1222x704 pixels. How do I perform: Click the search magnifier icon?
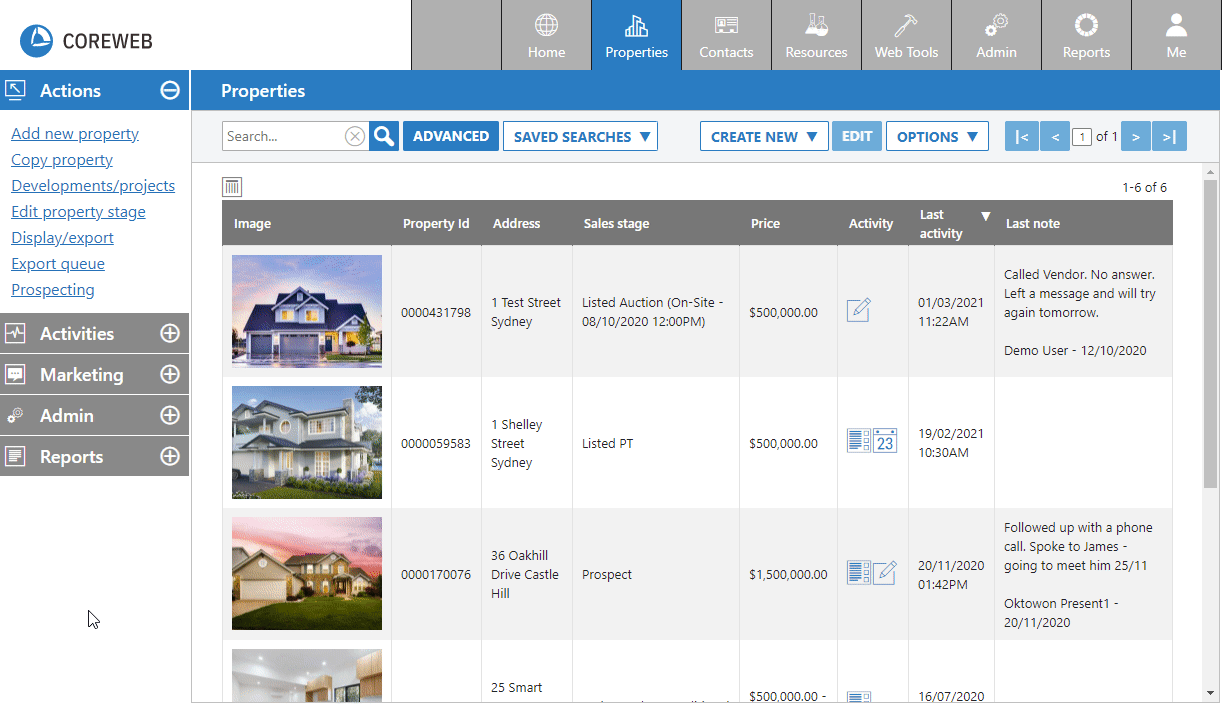[x=384, y=137]
